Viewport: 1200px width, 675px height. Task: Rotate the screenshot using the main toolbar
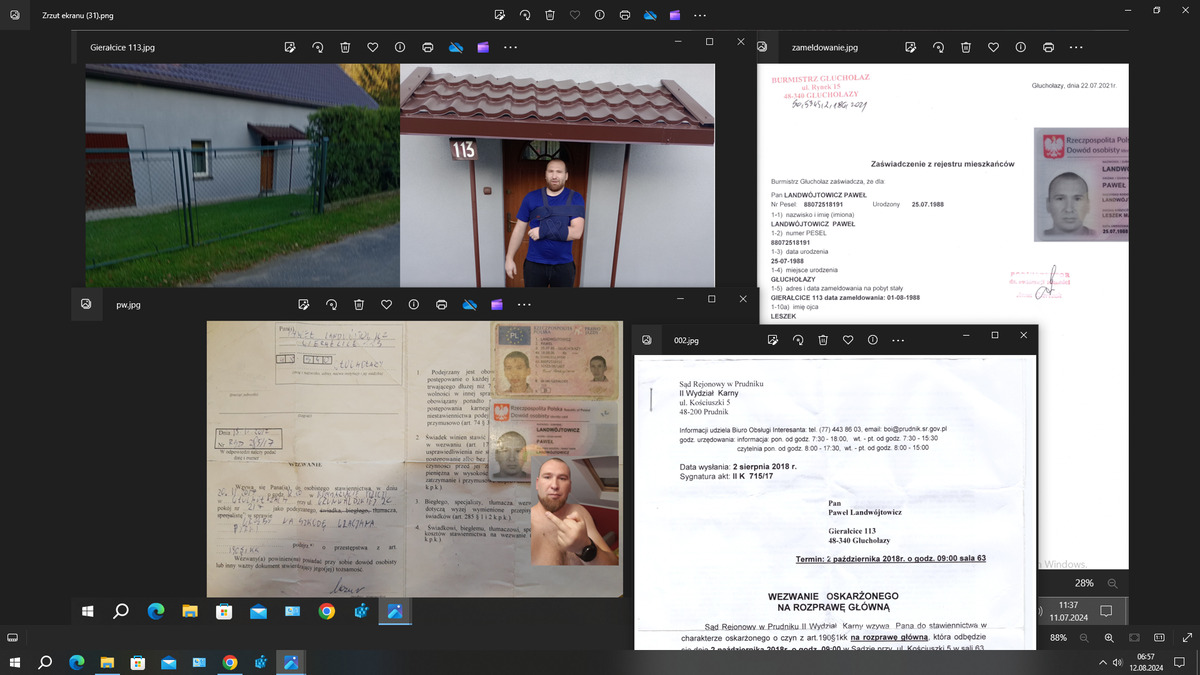click(x=525, y=15)
